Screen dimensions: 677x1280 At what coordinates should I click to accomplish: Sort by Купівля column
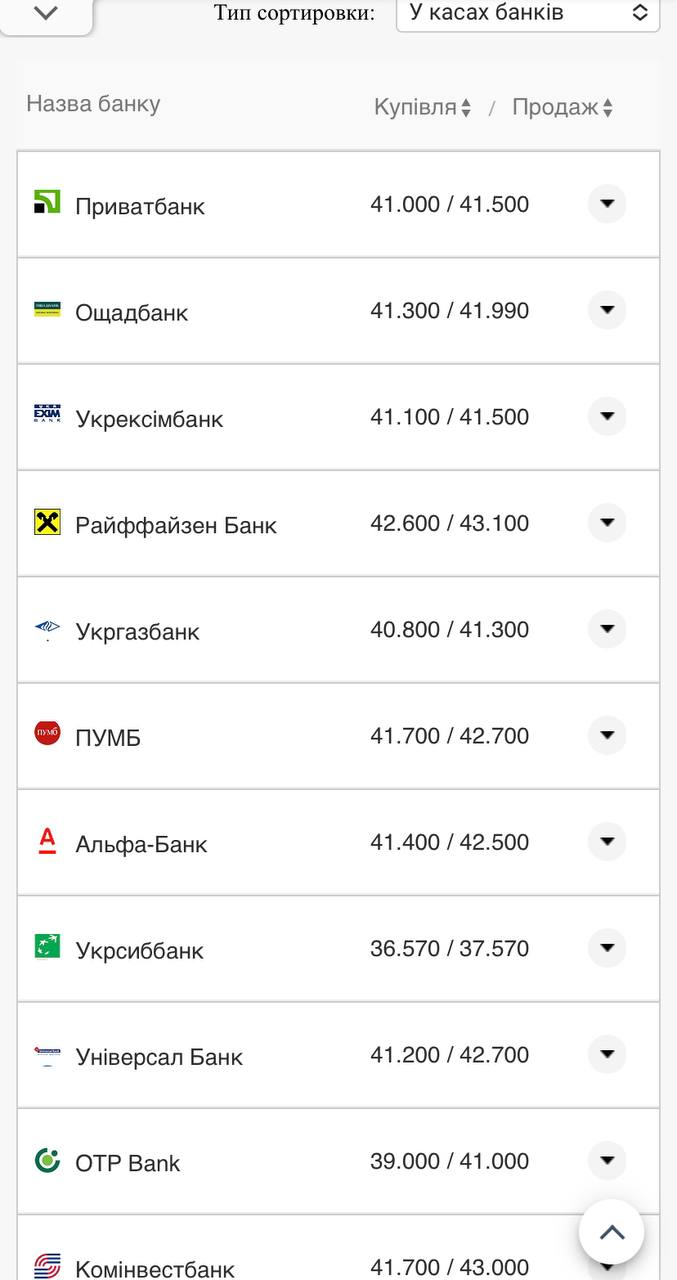point(422,108)
